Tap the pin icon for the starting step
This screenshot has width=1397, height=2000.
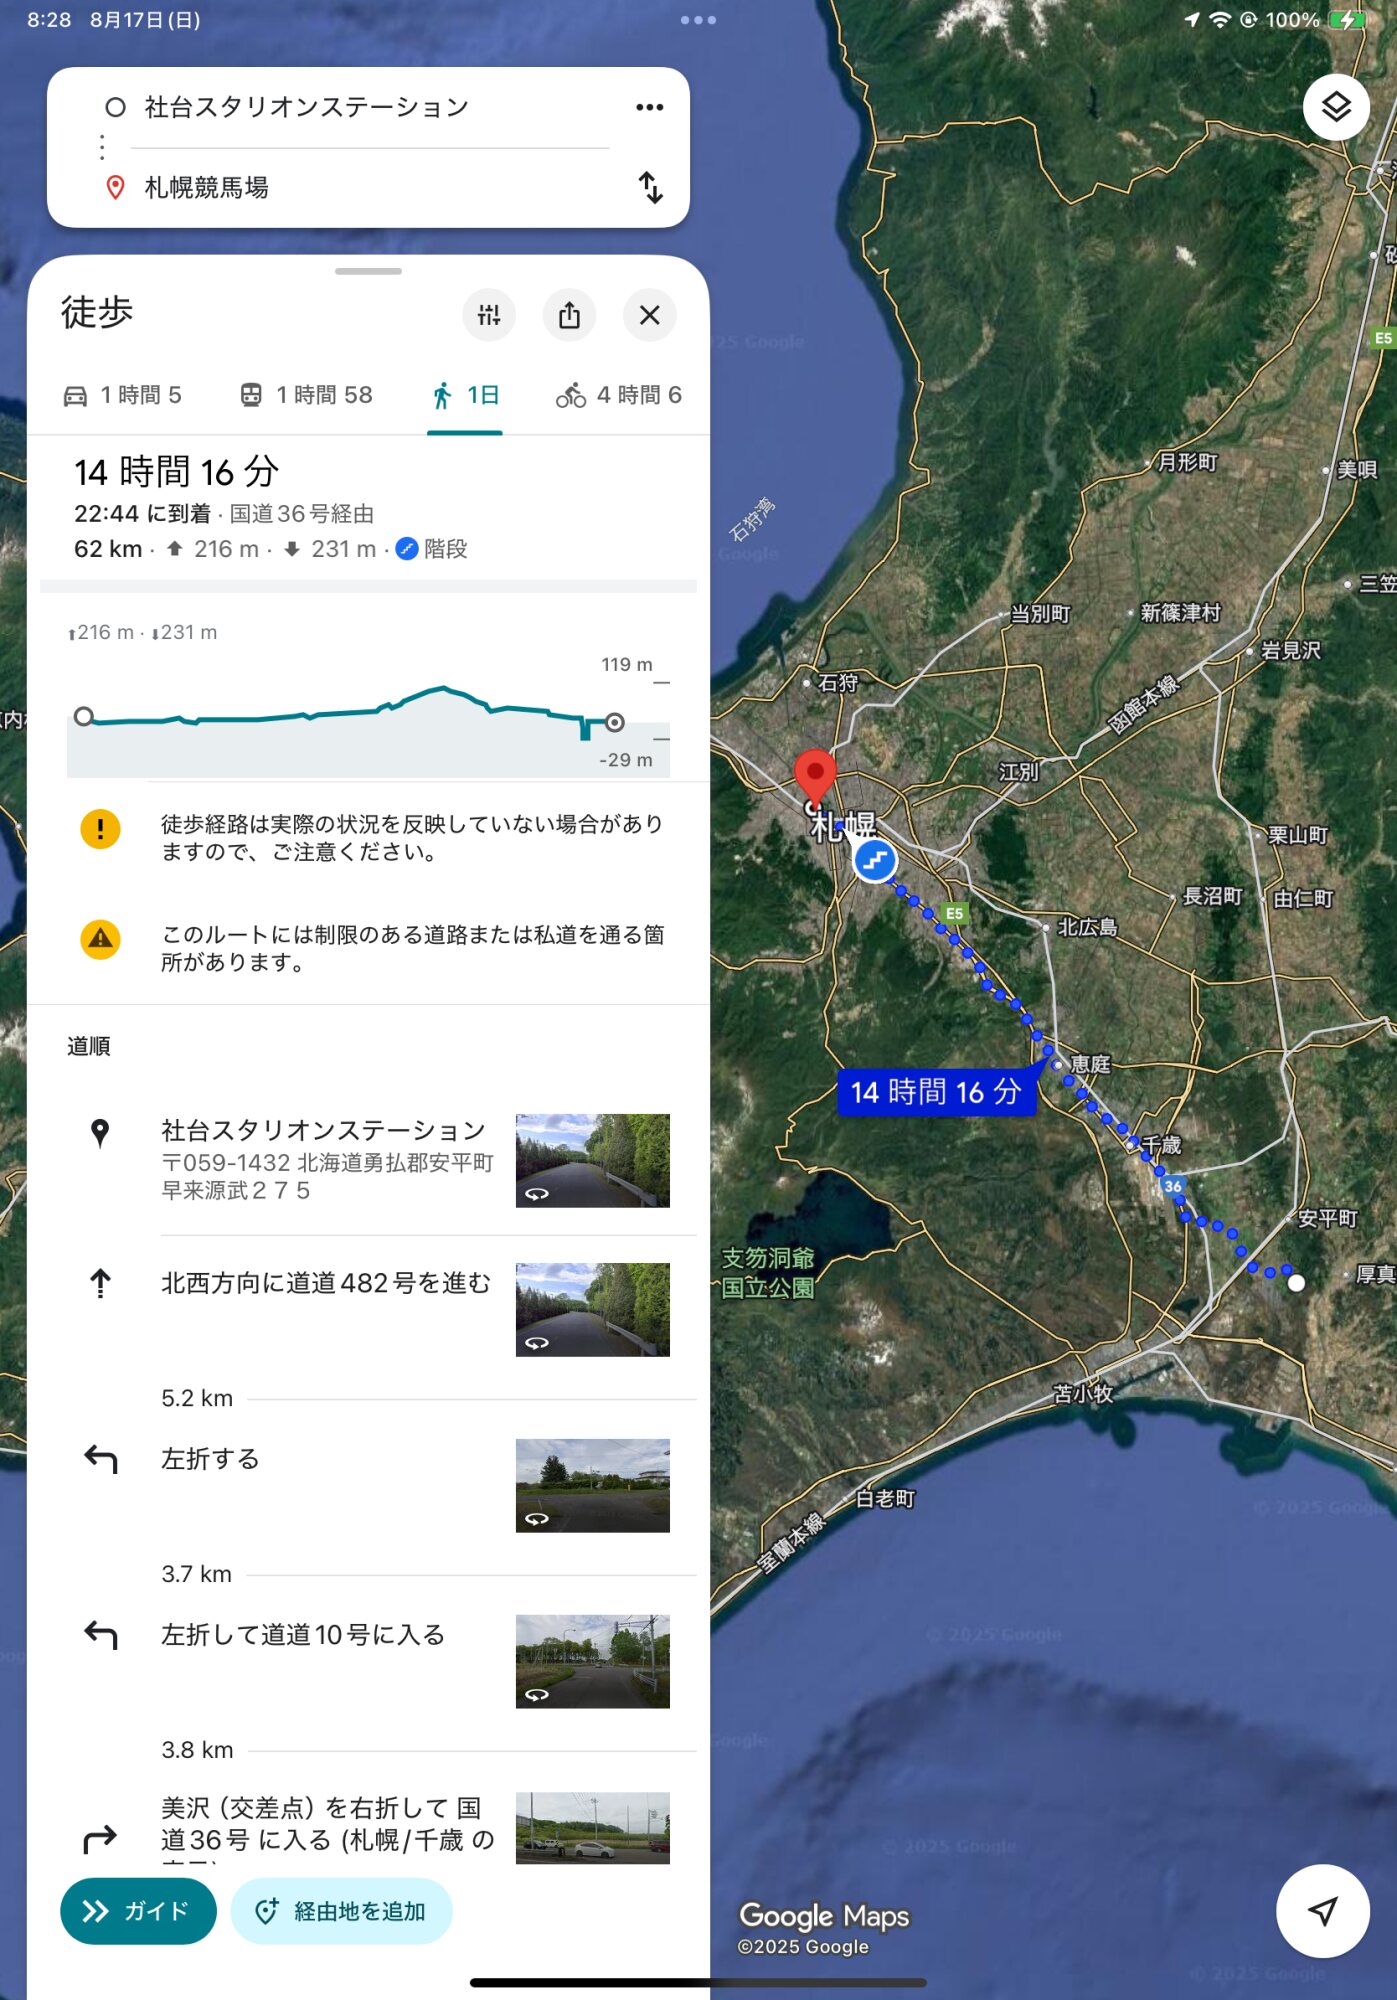100,1133
